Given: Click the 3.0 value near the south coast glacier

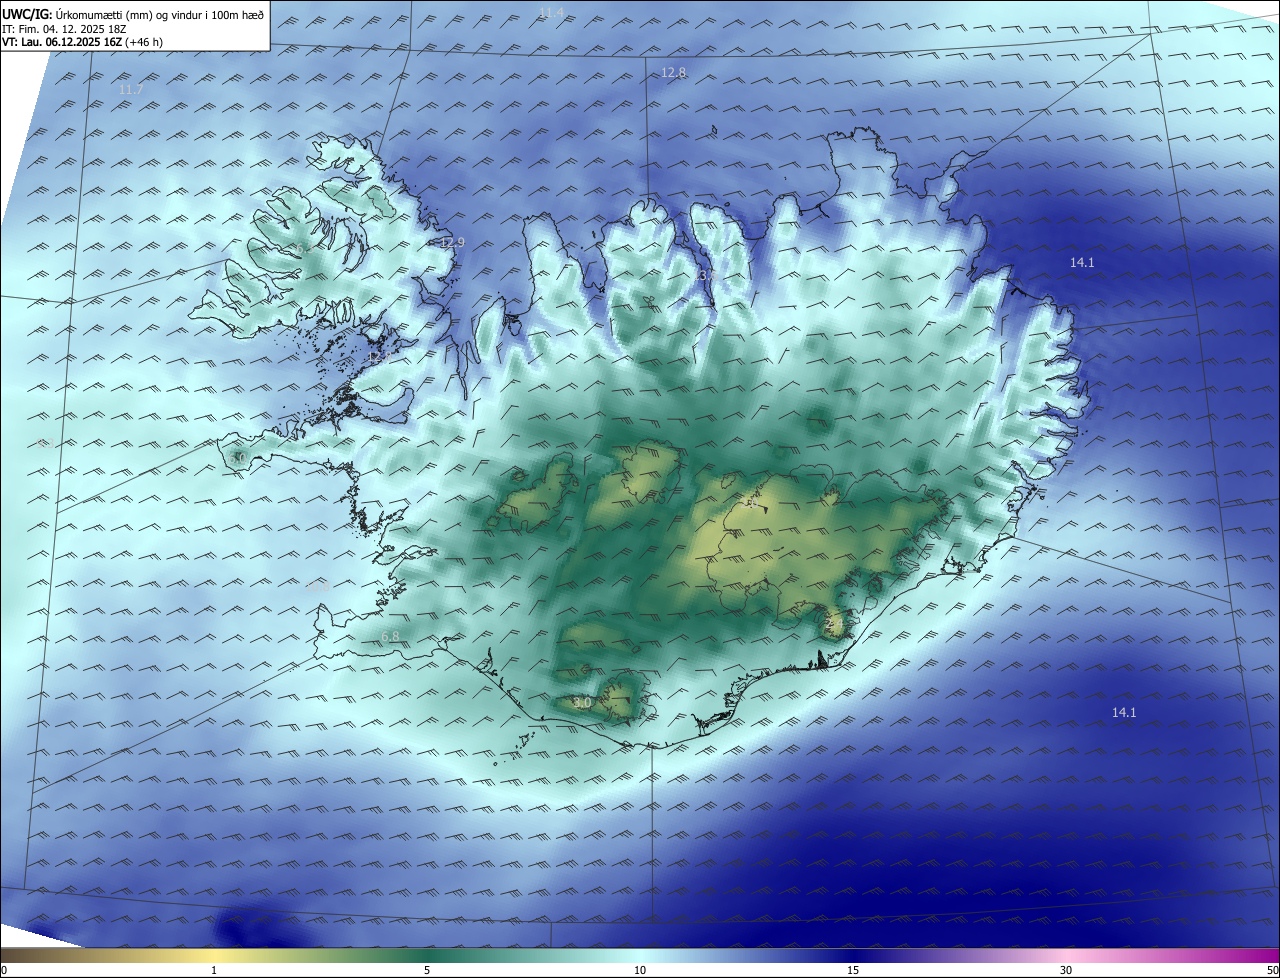Looking at the screenshot, I should pos(582,703).
